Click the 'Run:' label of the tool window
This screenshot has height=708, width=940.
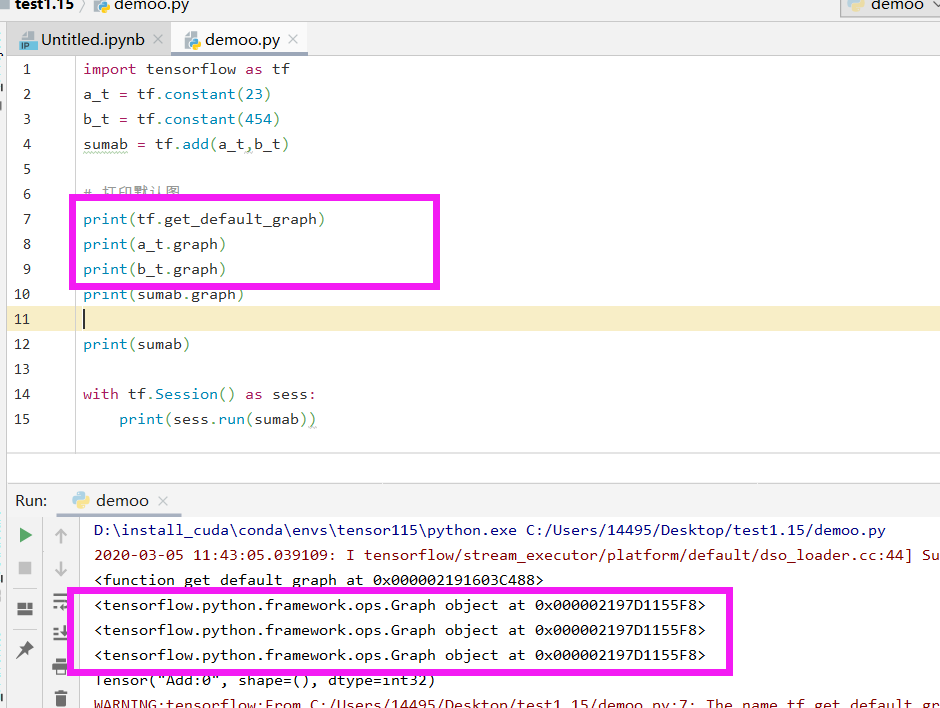coord(31,501)
